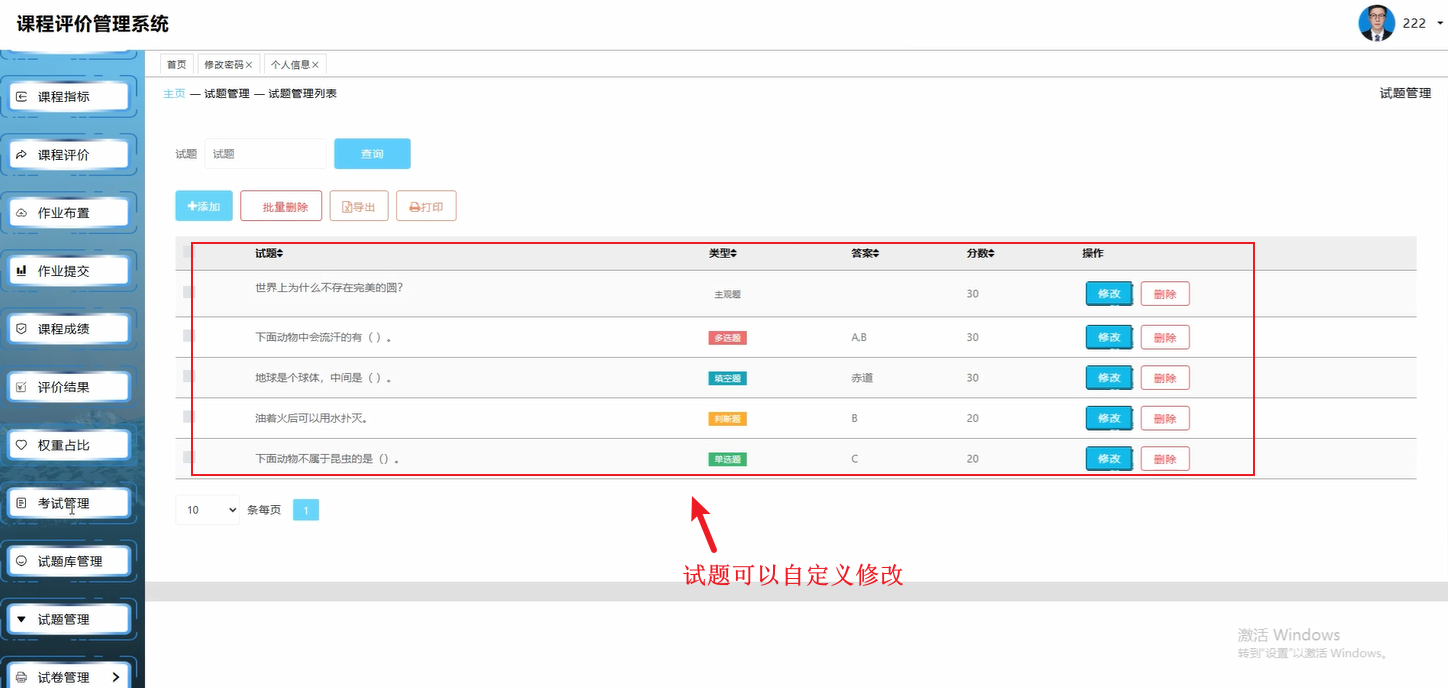The image size is (1448, 688).
Task: Click the 单选题 type tag
Action: click(727, 459)
